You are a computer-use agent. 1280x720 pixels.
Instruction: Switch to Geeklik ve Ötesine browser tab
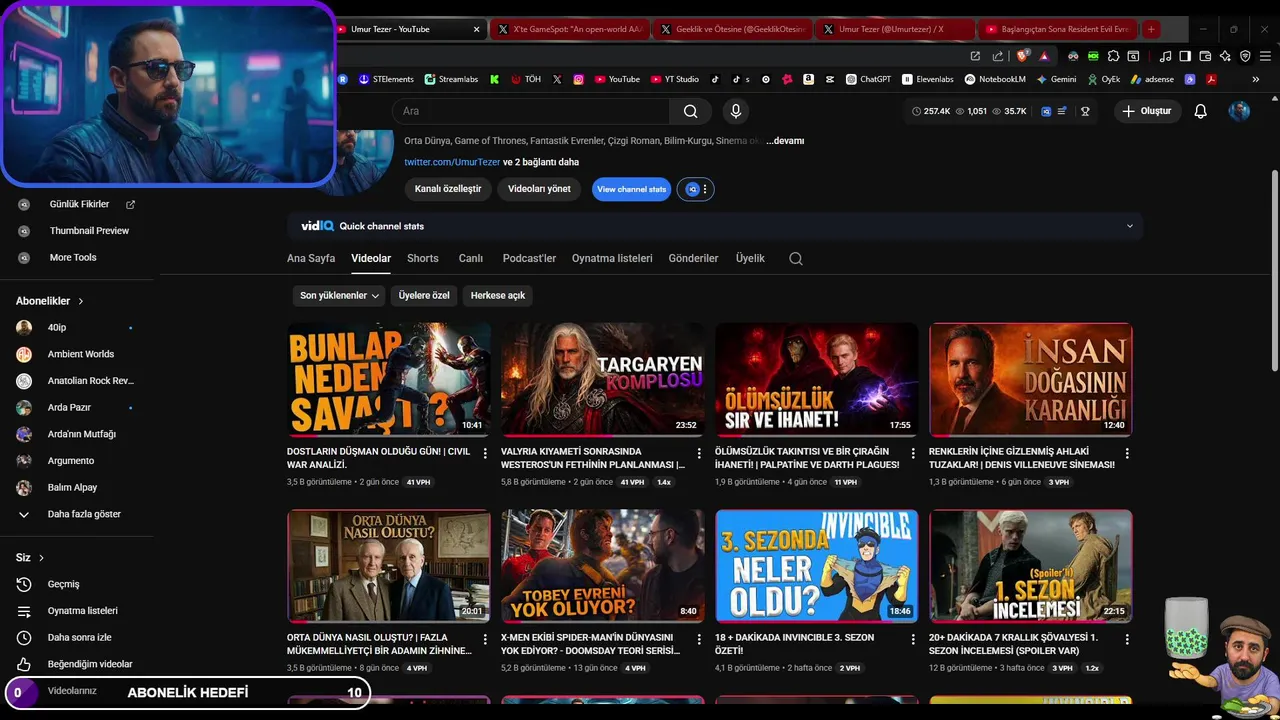733,29
